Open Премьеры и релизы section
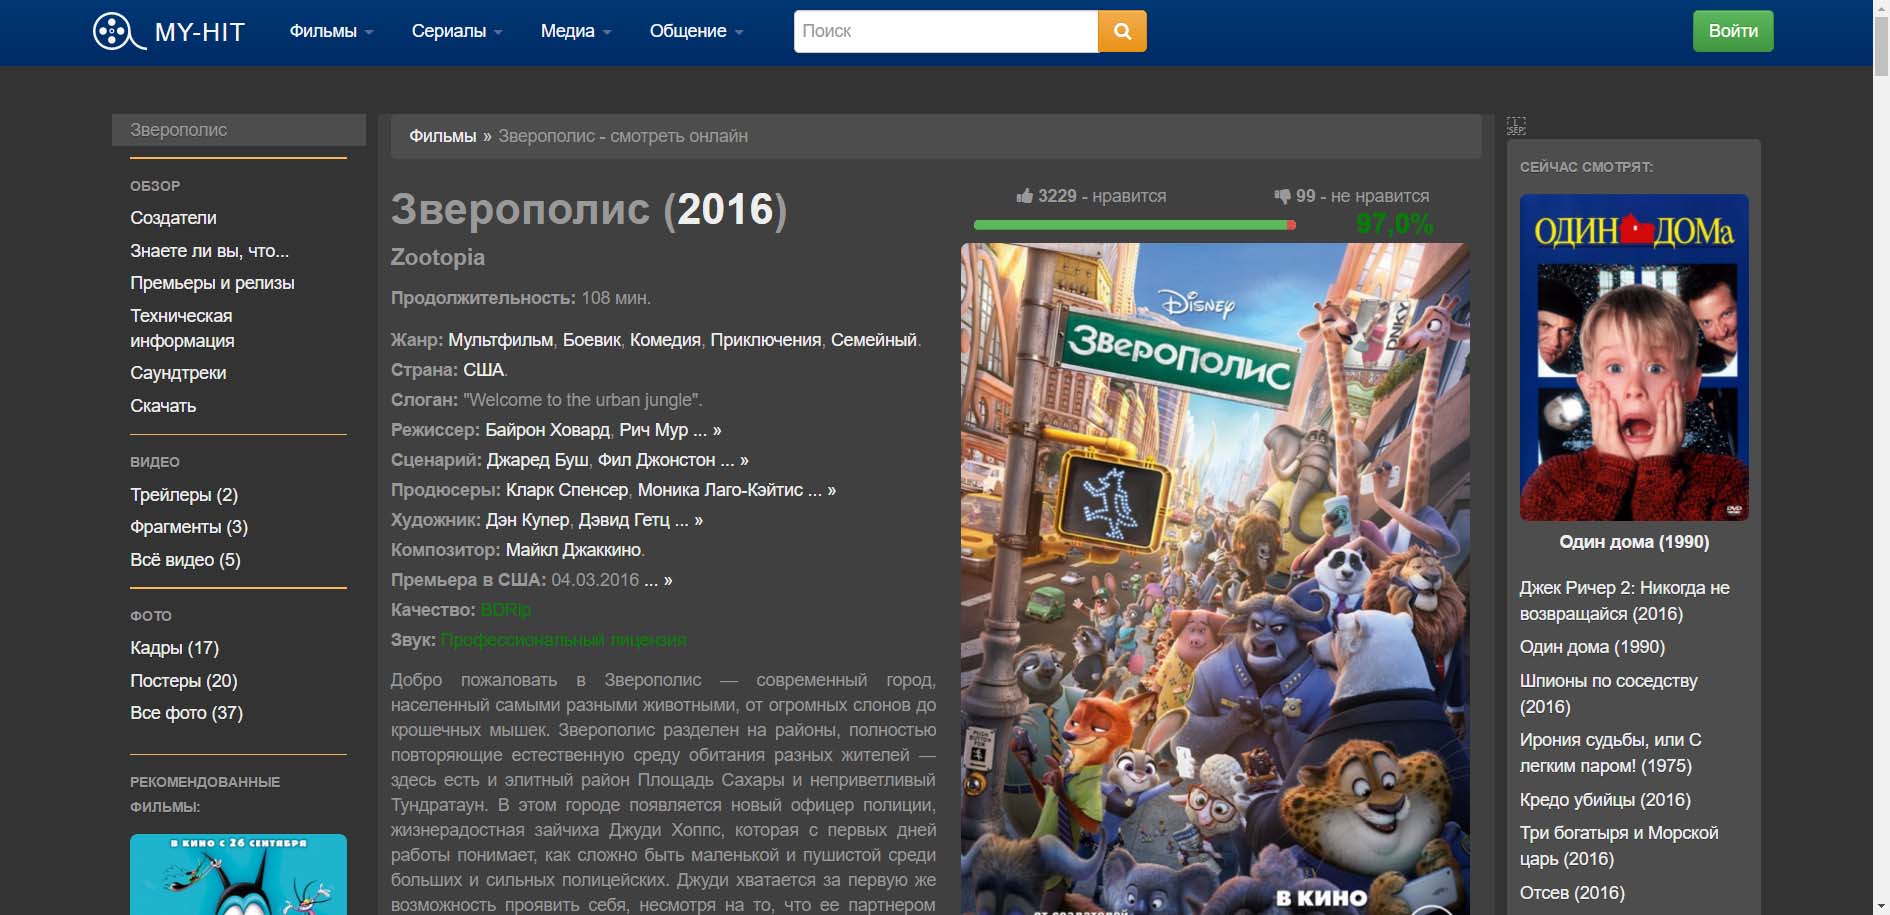Image resolution: width=1890 pixels, height=915 pixels. point(212,283)
